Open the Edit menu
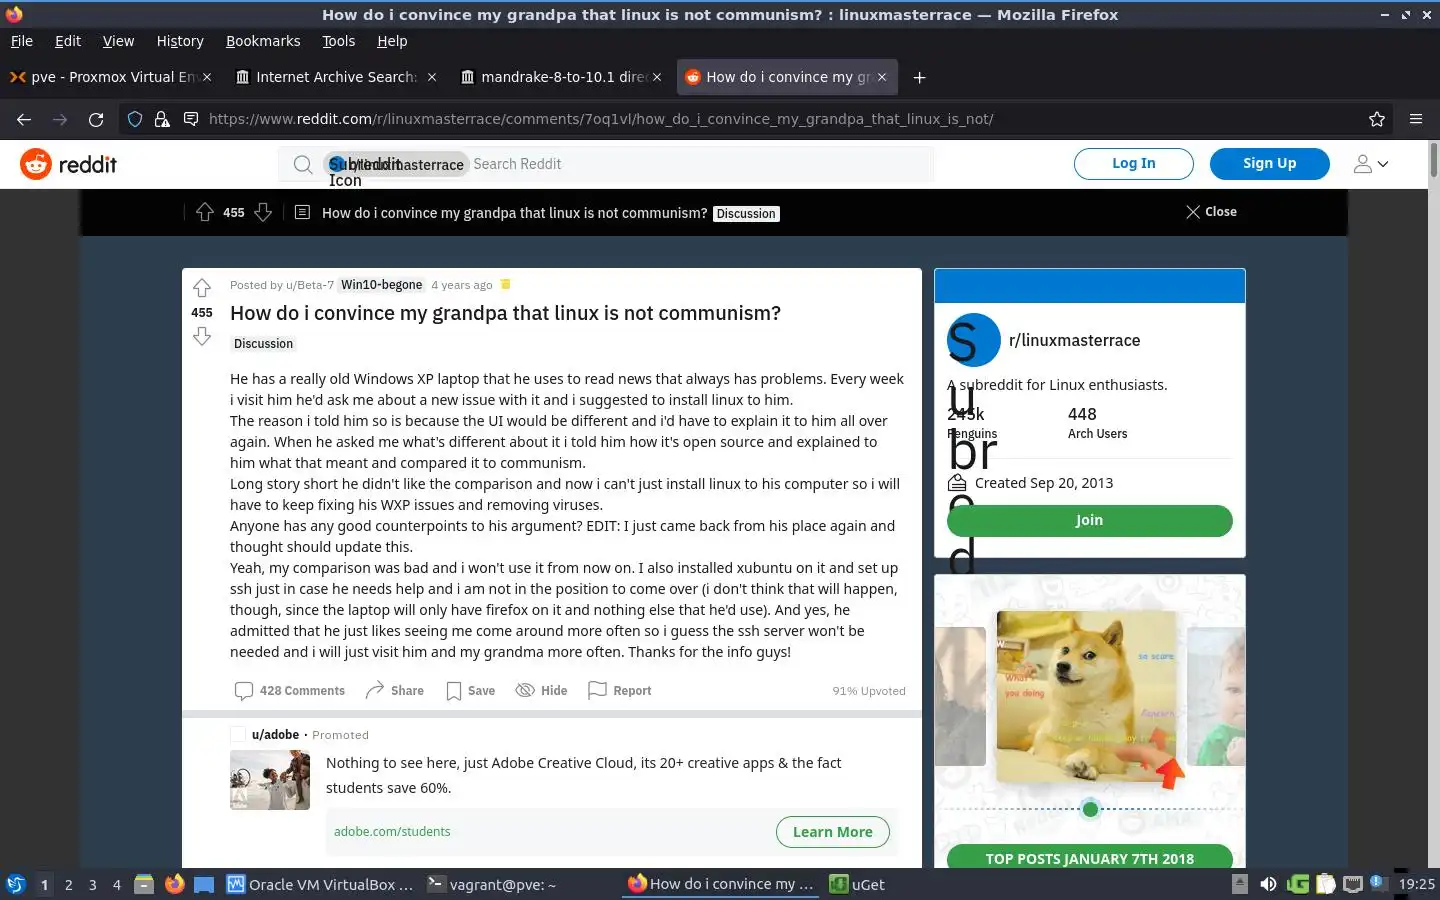 click(x=68, y=41)
